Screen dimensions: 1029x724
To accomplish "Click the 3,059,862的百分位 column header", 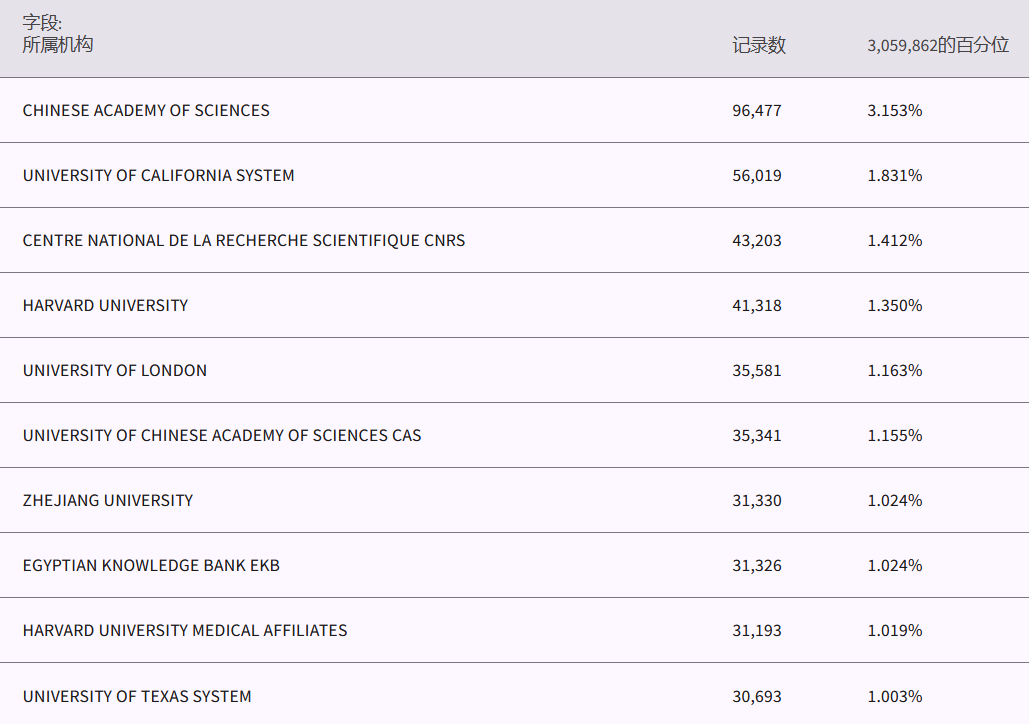I will point(937,46).
